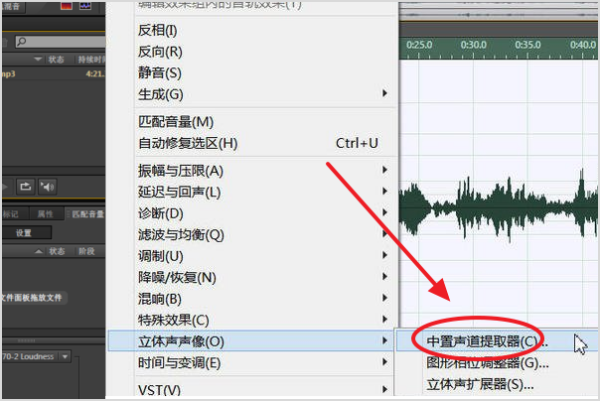Click the 阶段 column header
The height and width of the screenshot is (401, 600).
(x=86, y=251)
